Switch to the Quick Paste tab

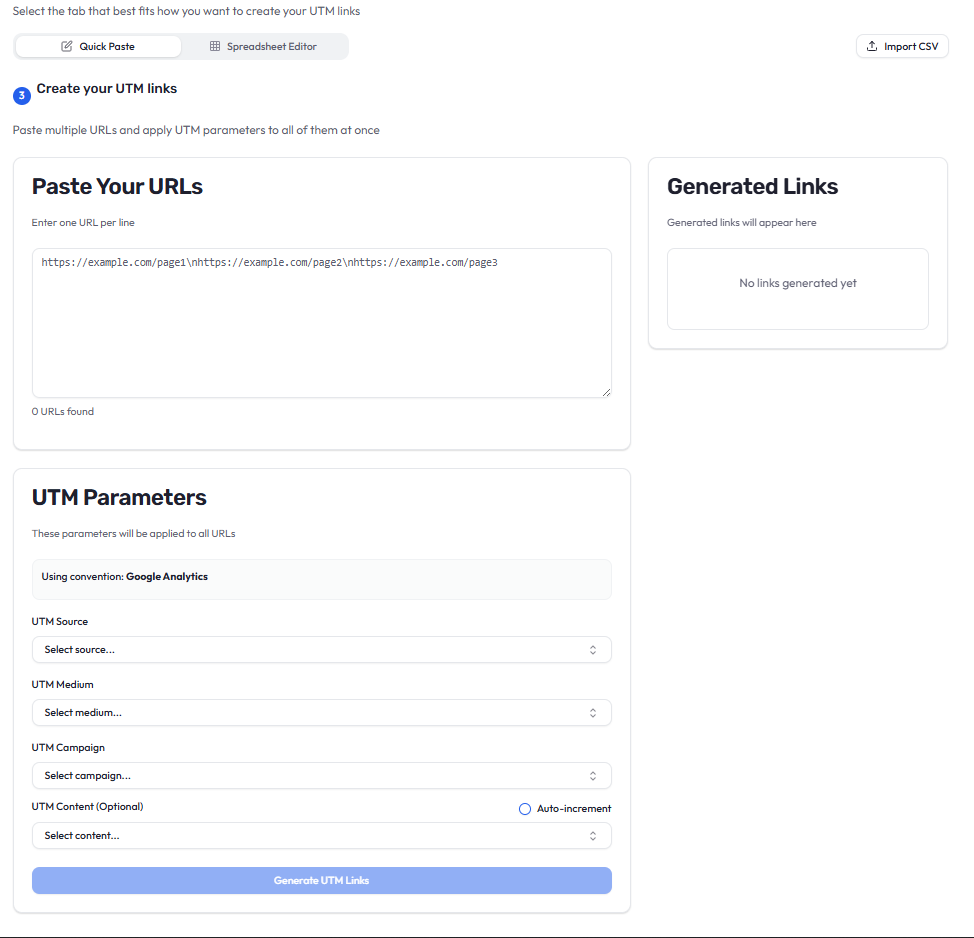[x=98, y=47]
